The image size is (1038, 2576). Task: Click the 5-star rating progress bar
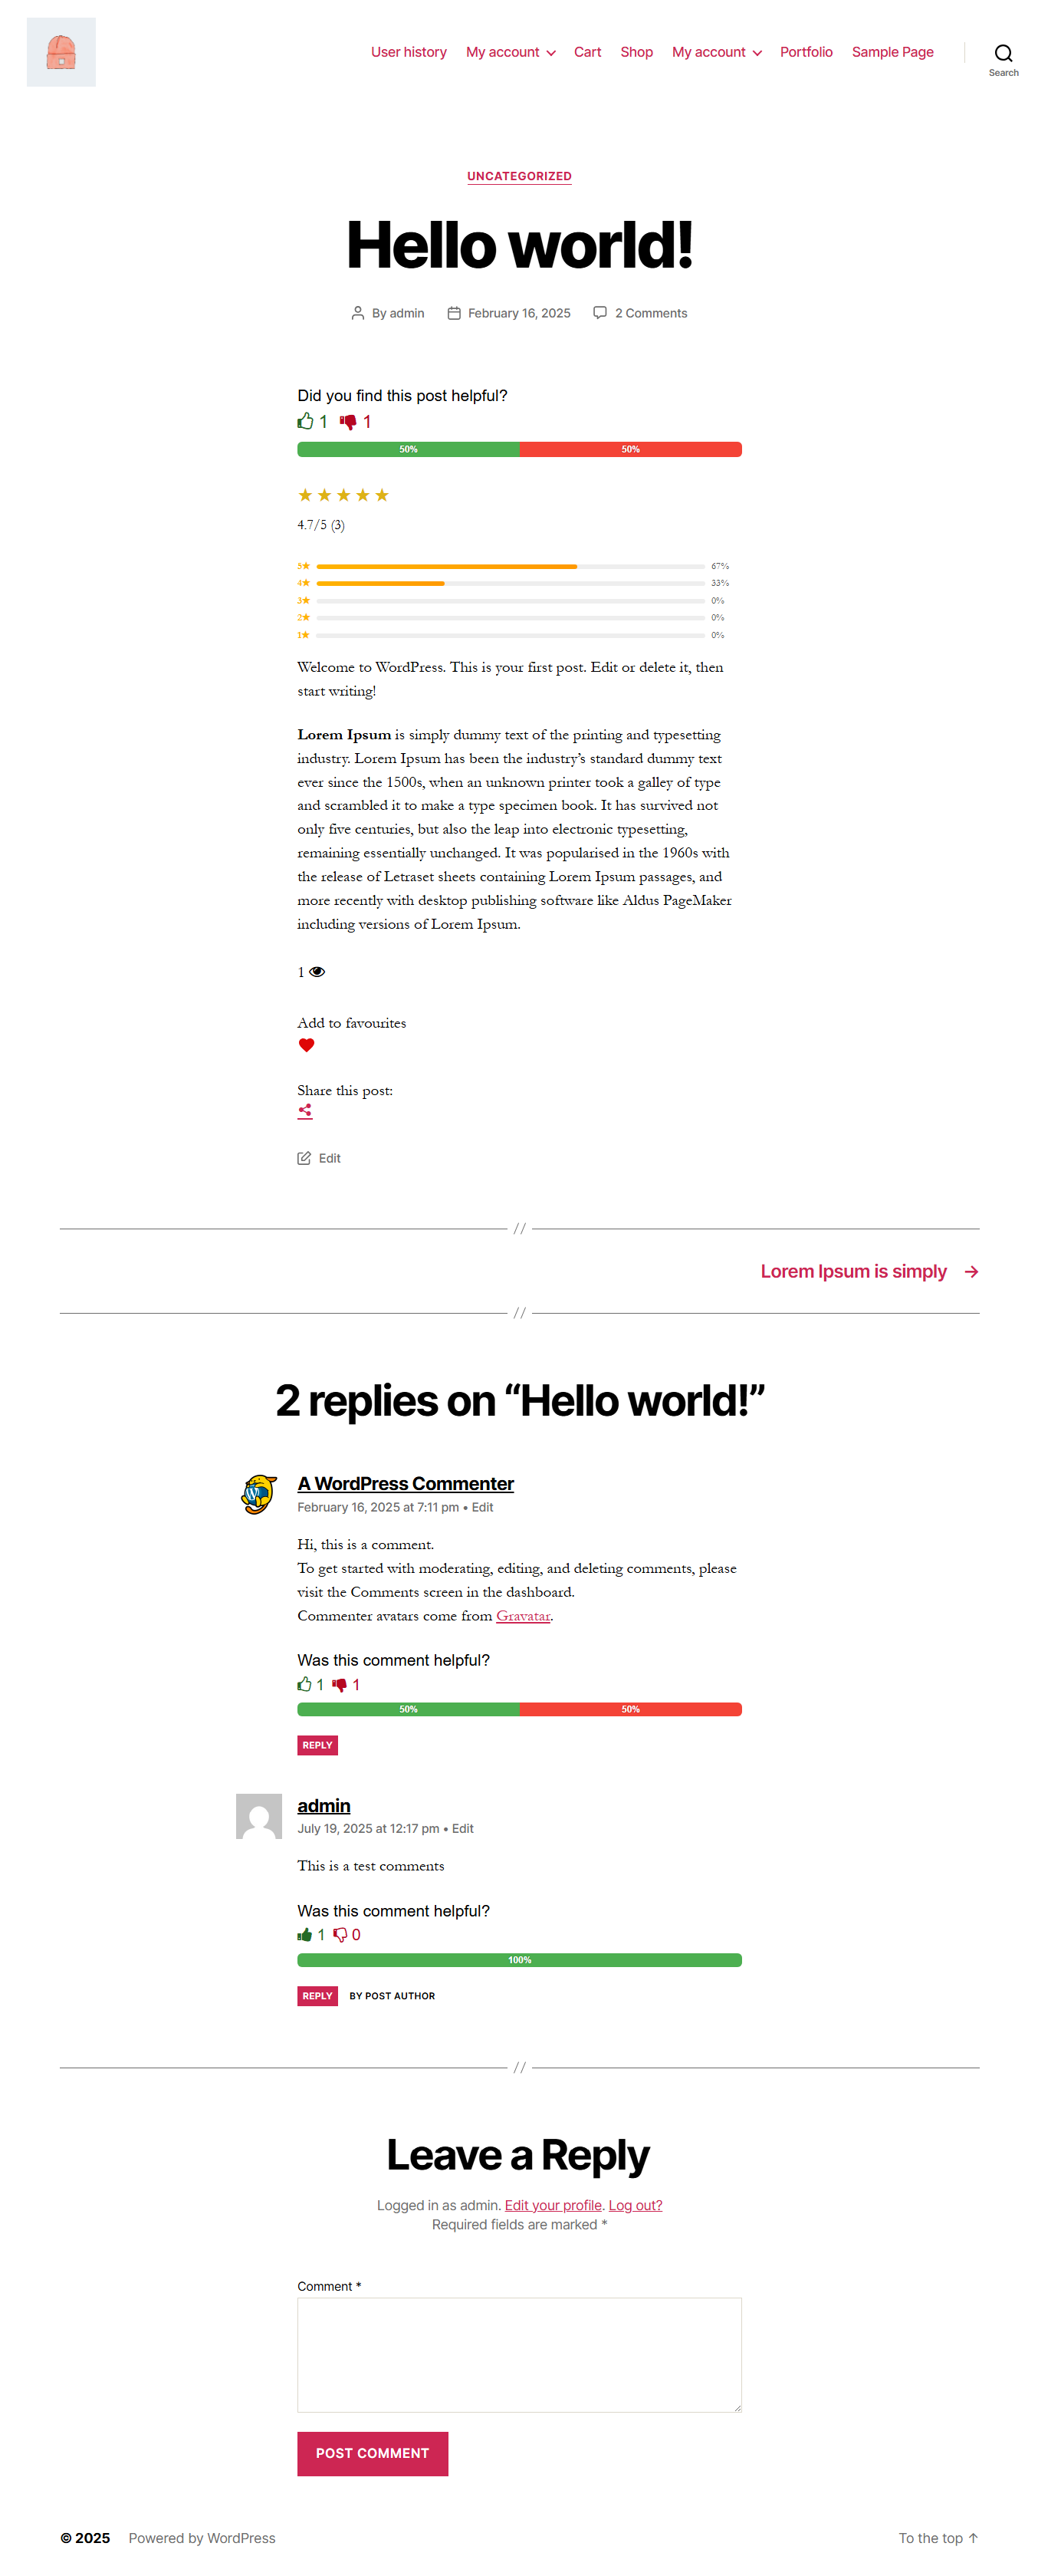coord(510,566)
